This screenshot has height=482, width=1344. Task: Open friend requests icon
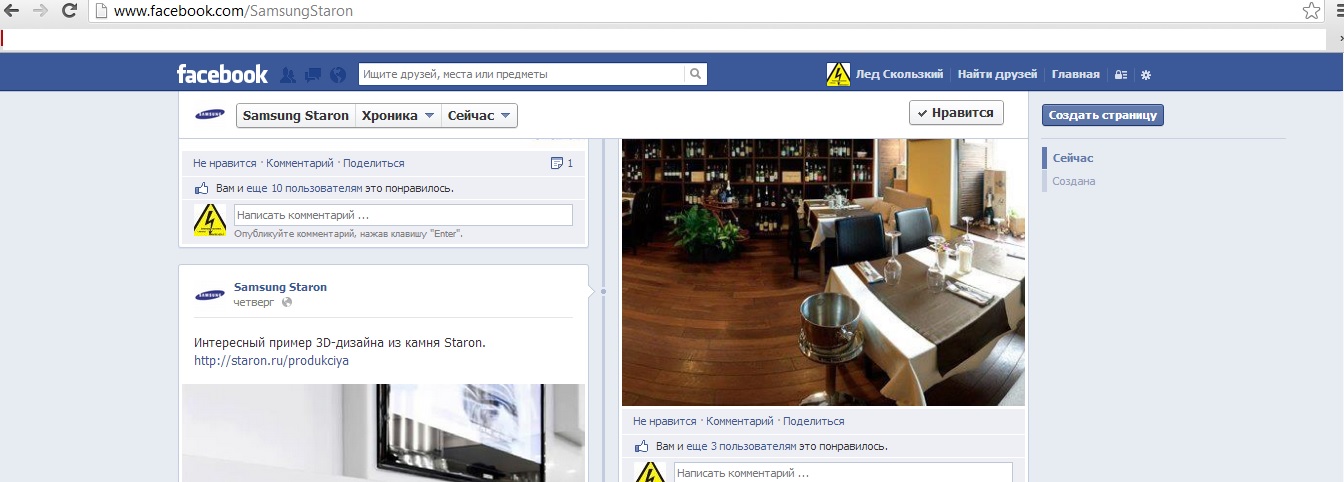tap(288, 75)
